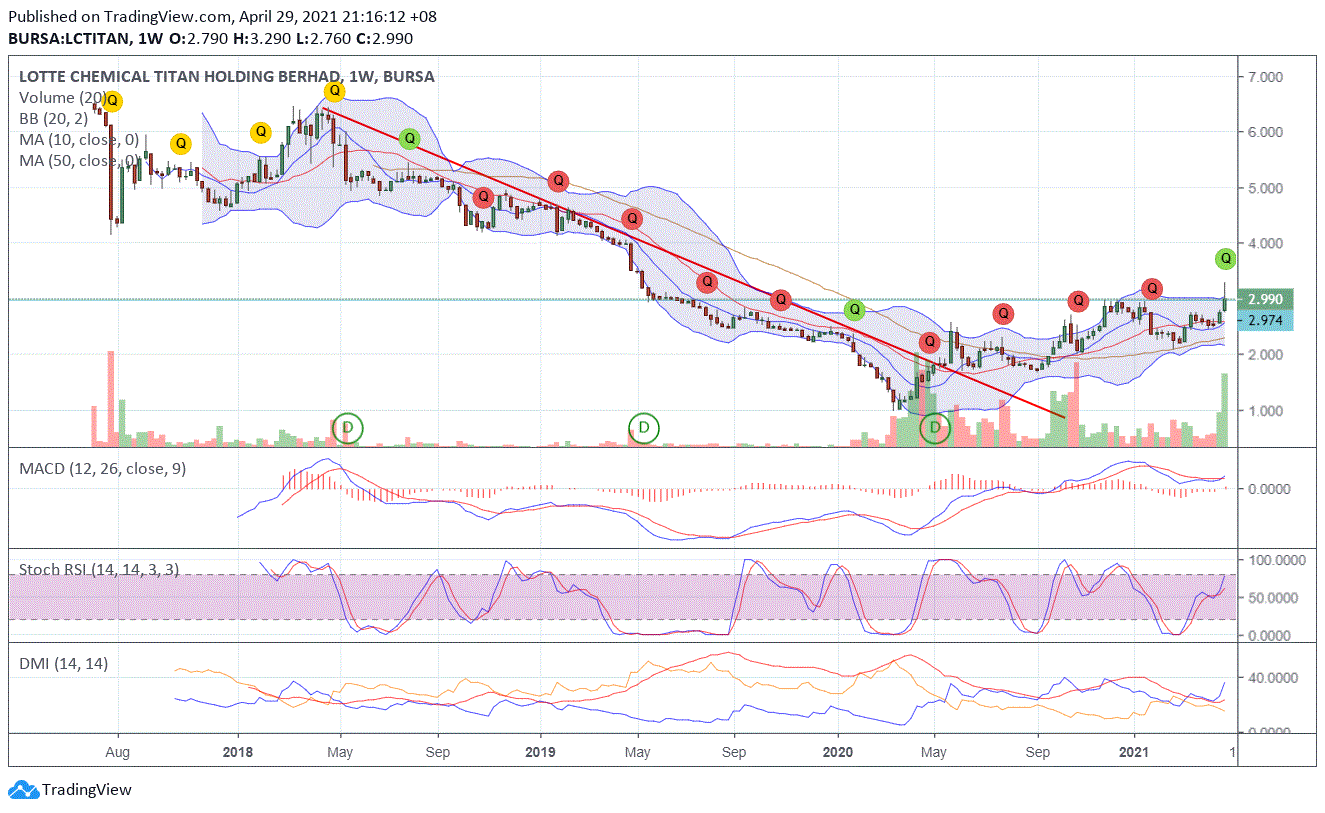Viewport: 1325px width, 813px height.
Task: Click the red Q marker just after 2019
Action: point(559,181)
